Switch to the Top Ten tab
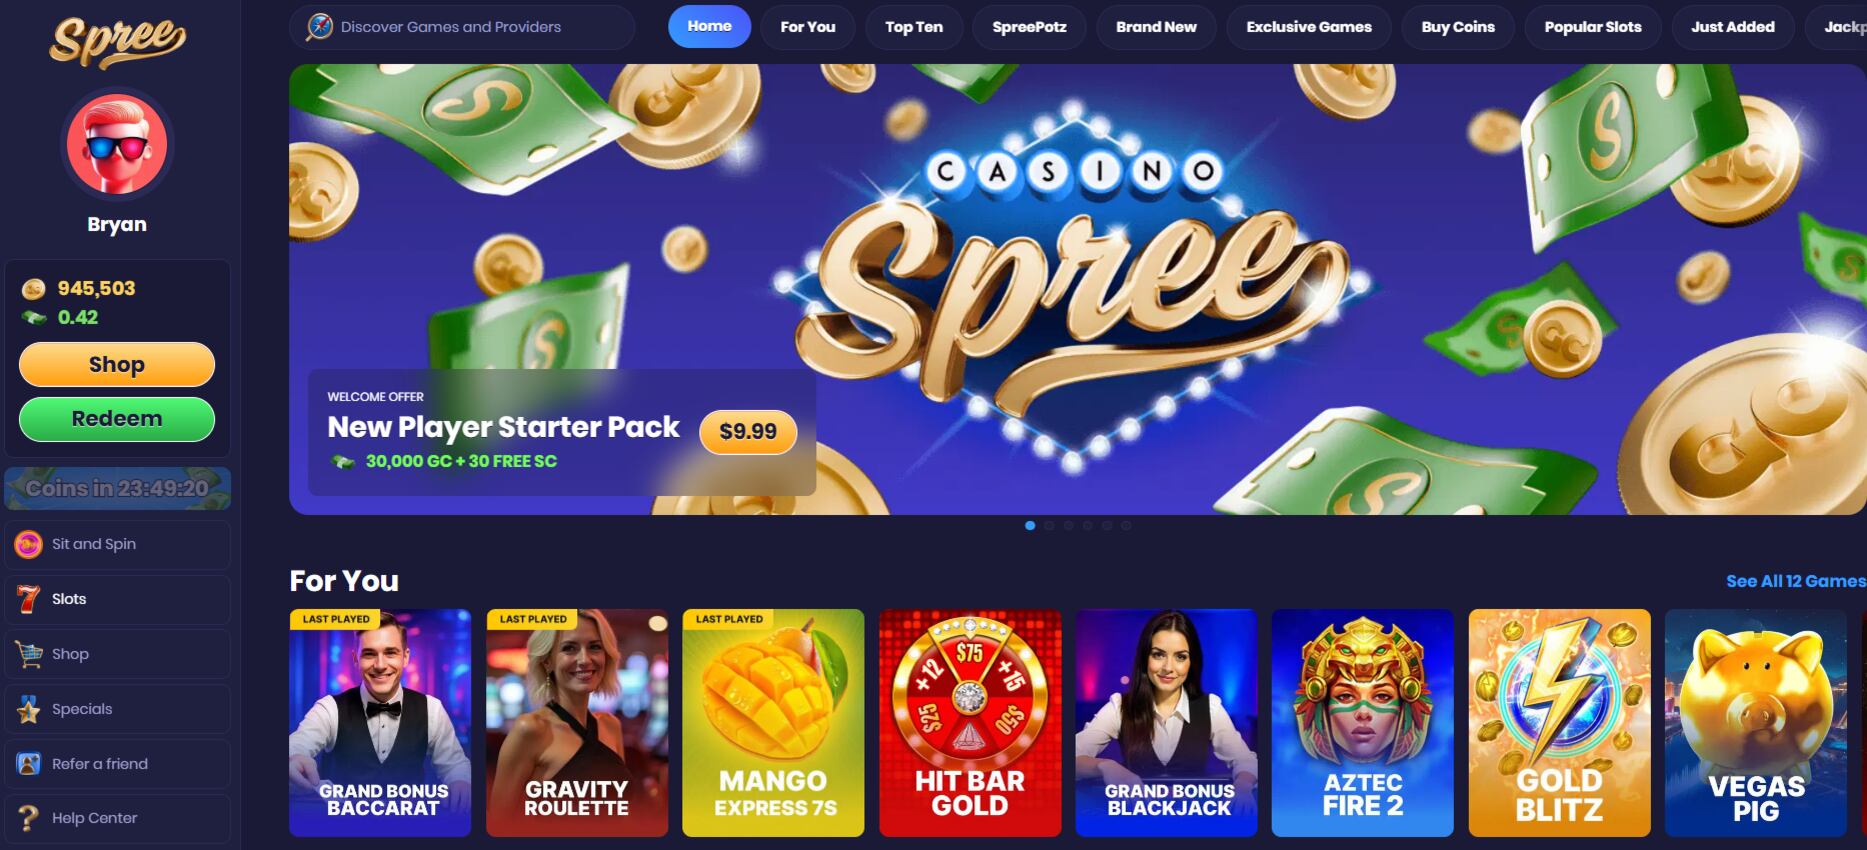 (914, 27)
